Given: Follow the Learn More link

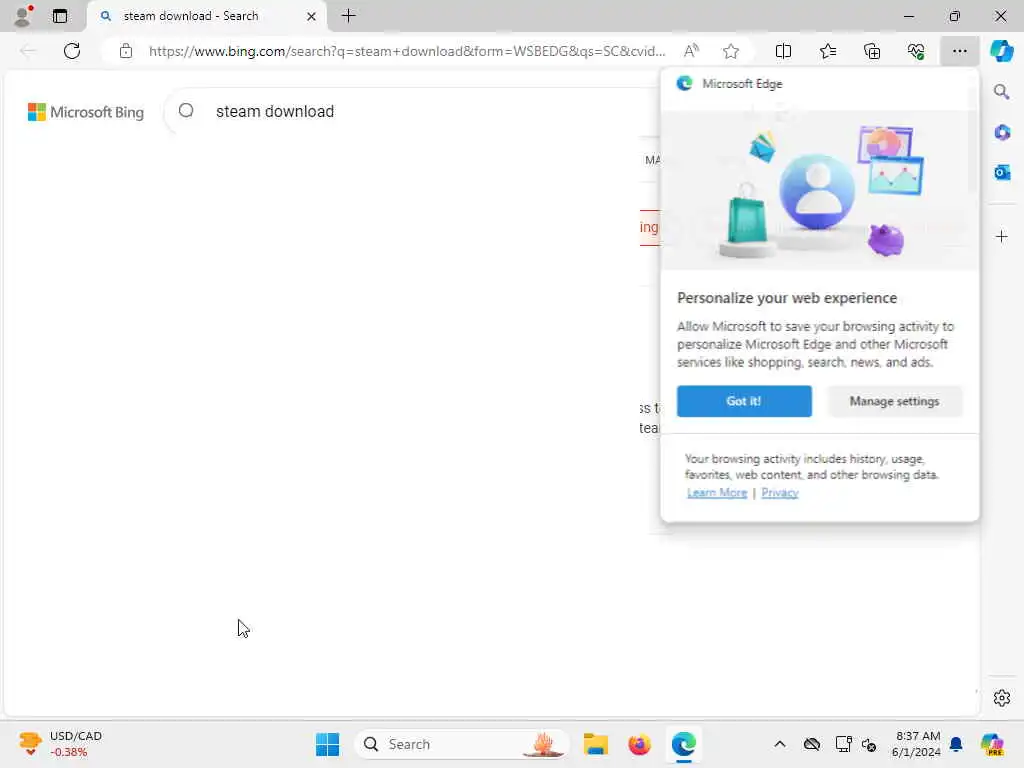Looking at the screenshot, I should [716, 492].
